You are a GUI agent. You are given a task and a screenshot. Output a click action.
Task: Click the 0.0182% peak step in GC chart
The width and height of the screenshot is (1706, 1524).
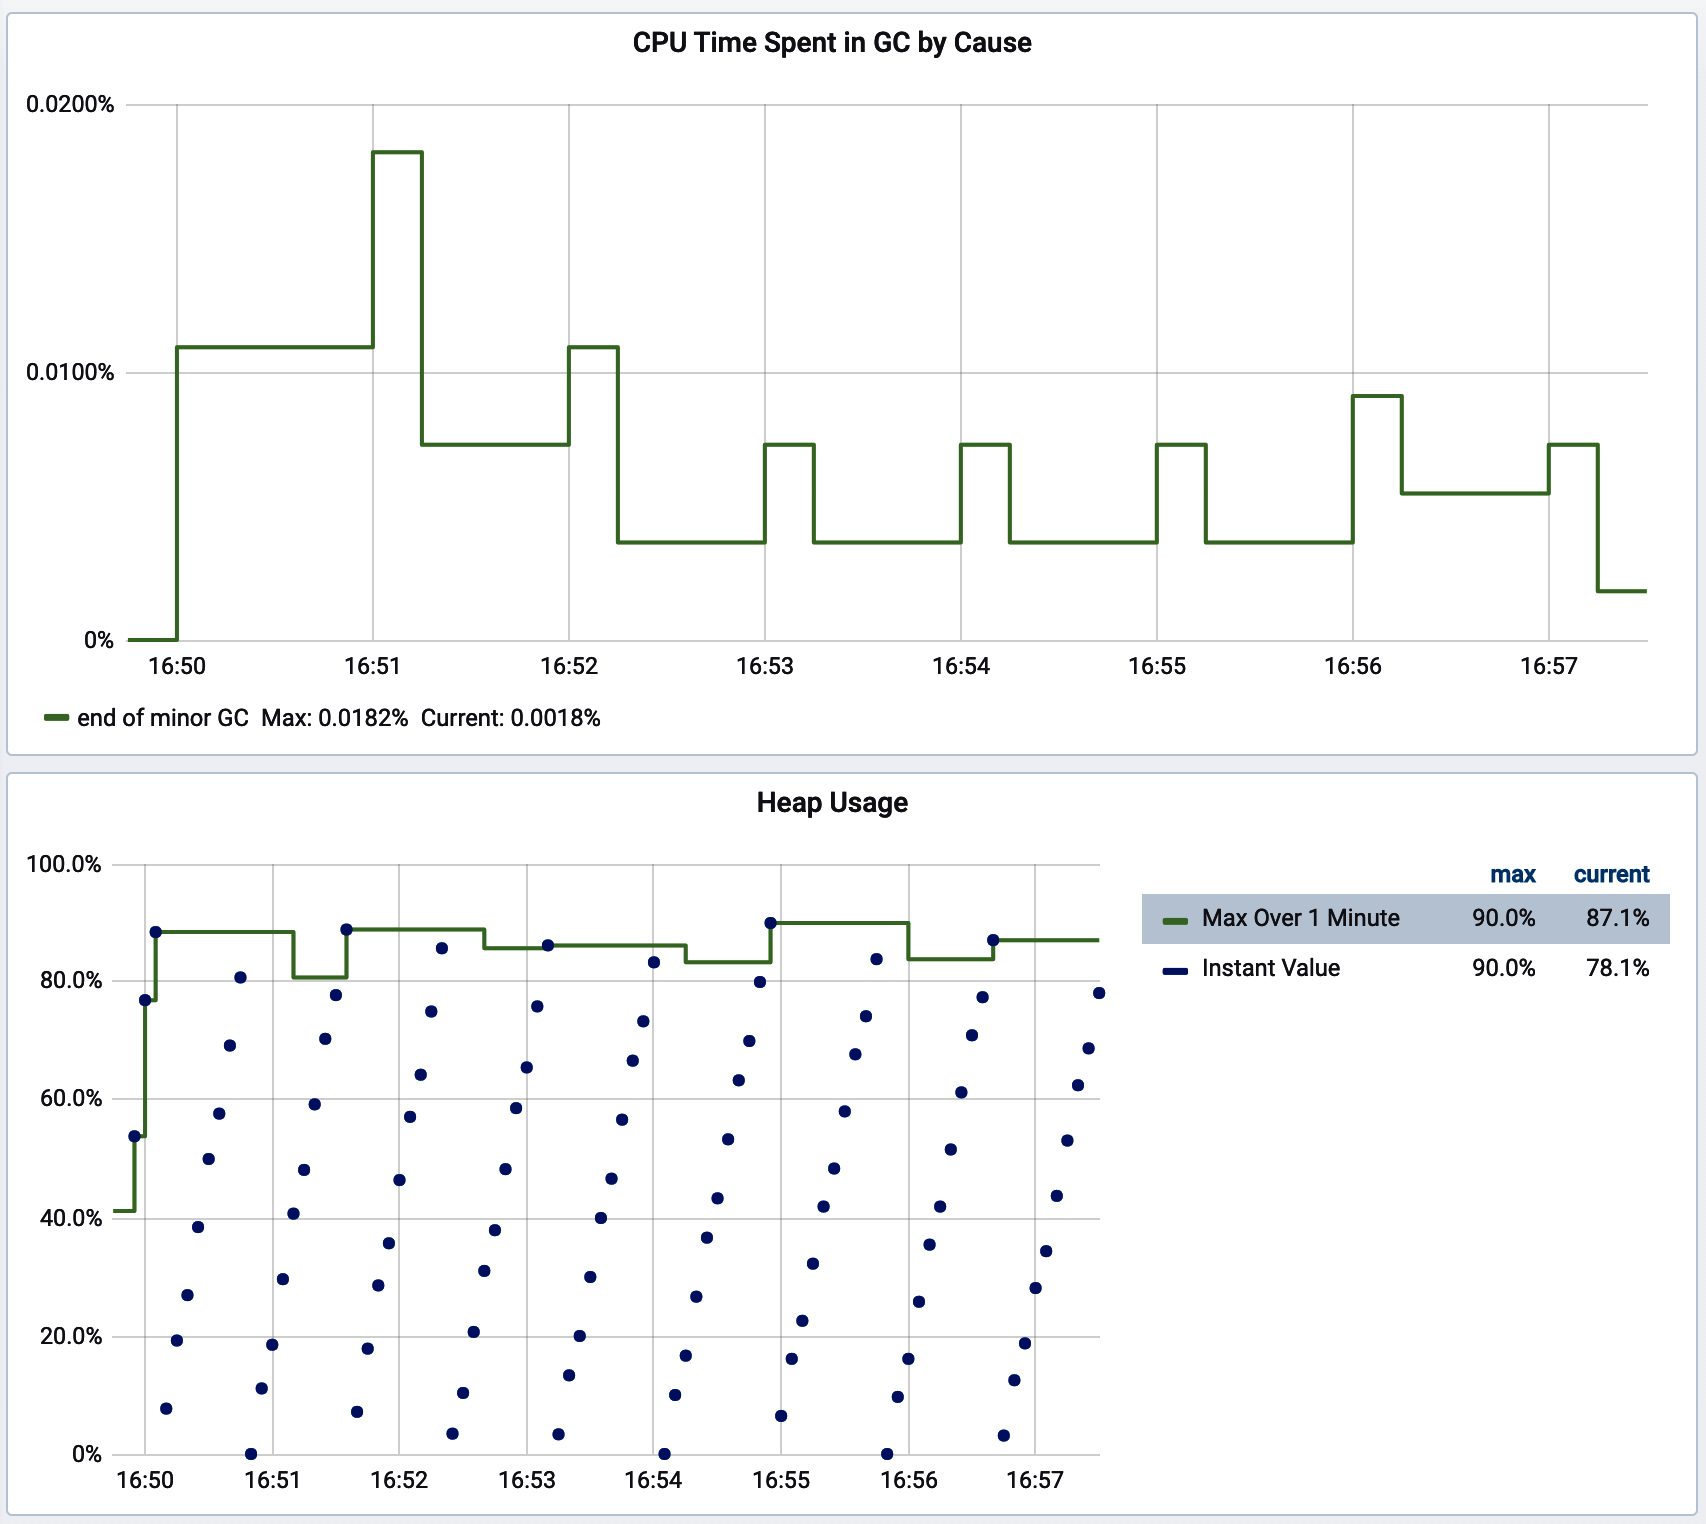coord(397,152)
